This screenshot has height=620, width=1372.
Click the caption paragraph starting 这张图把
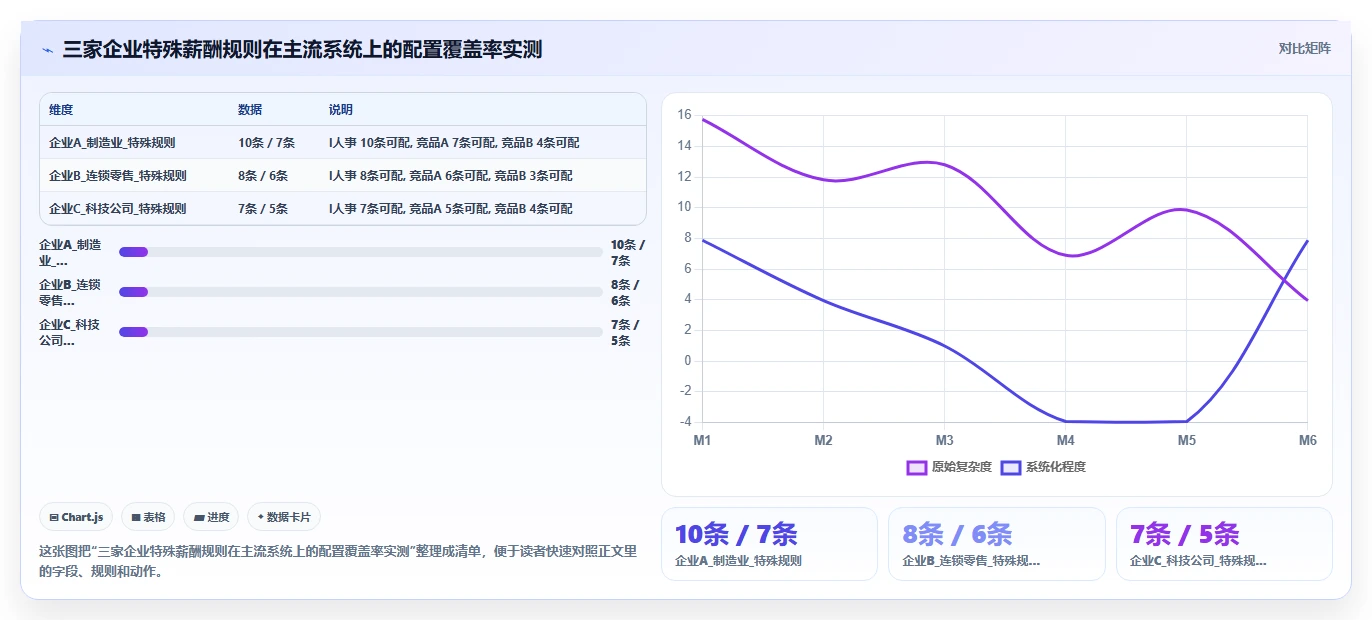[338, 562]
